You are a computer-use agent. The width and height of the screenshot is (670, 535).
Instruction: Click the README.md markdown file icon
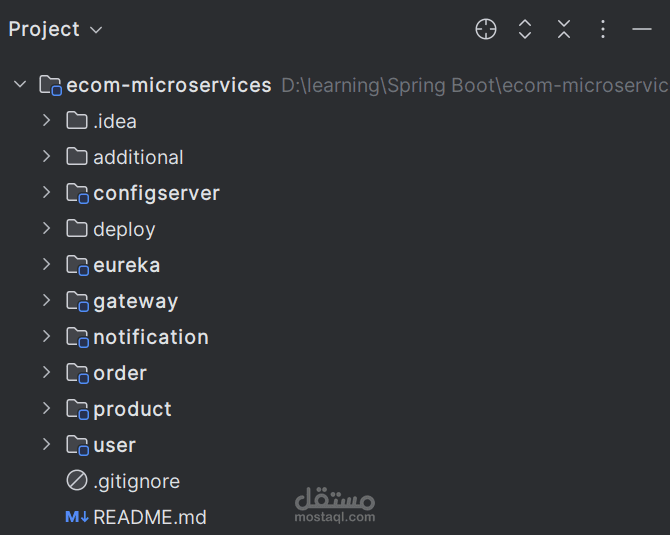coord(77,517)
